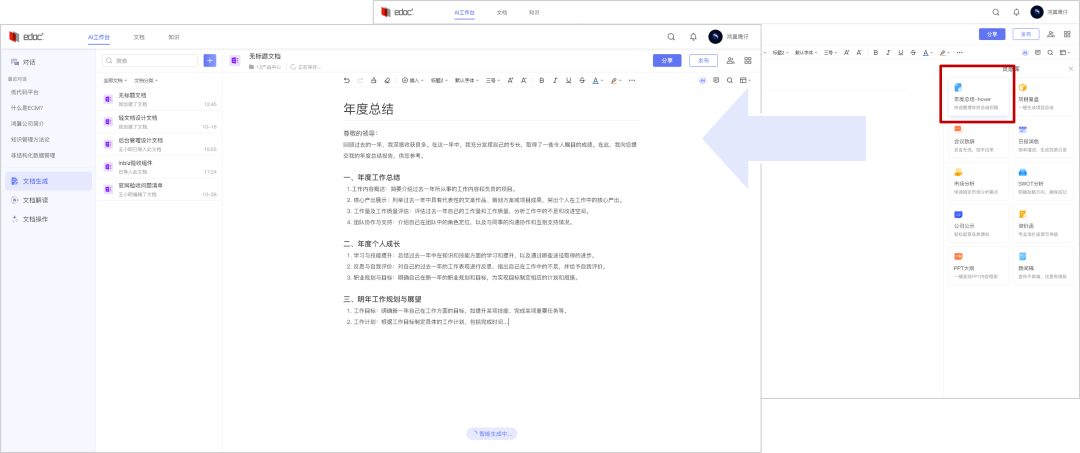Image resolution: width=1080 pixels, height=453 pixels.
Task: Select 市场分析 template card in back window
Action: 979,181
